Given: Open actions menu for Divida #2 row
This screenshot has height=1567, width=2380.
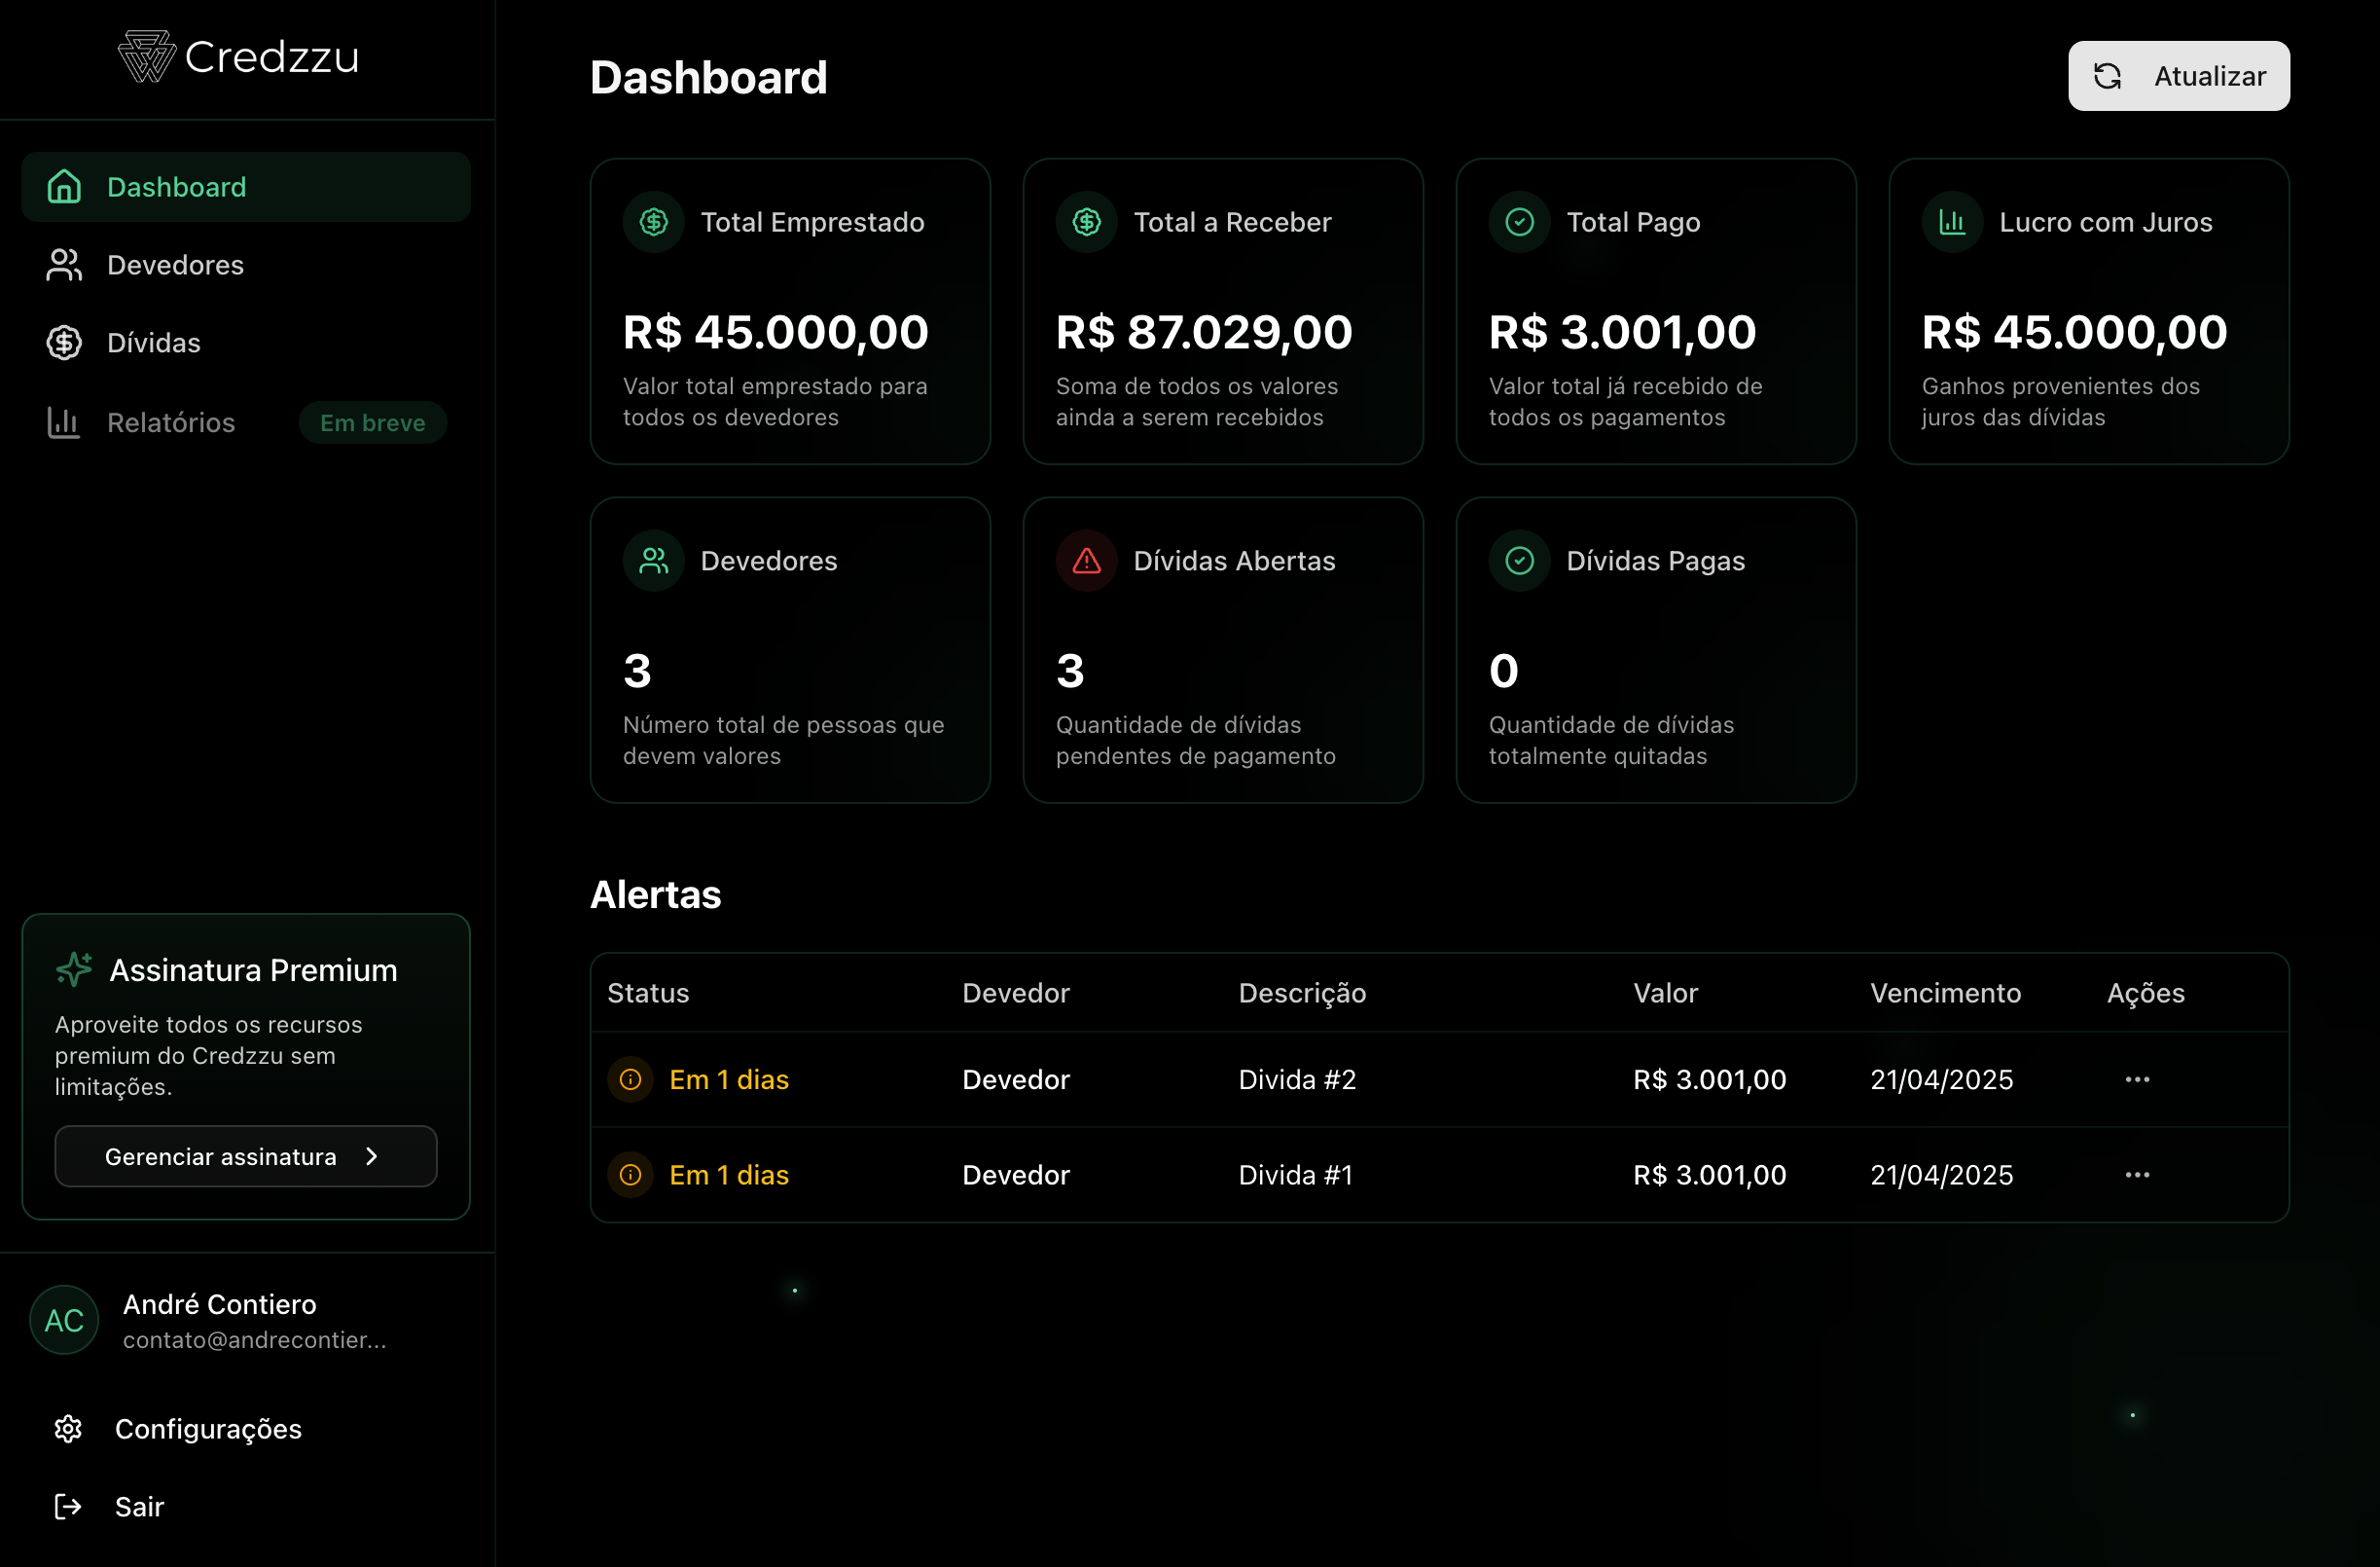Looking at the screenshot, I should 2138,1079.
